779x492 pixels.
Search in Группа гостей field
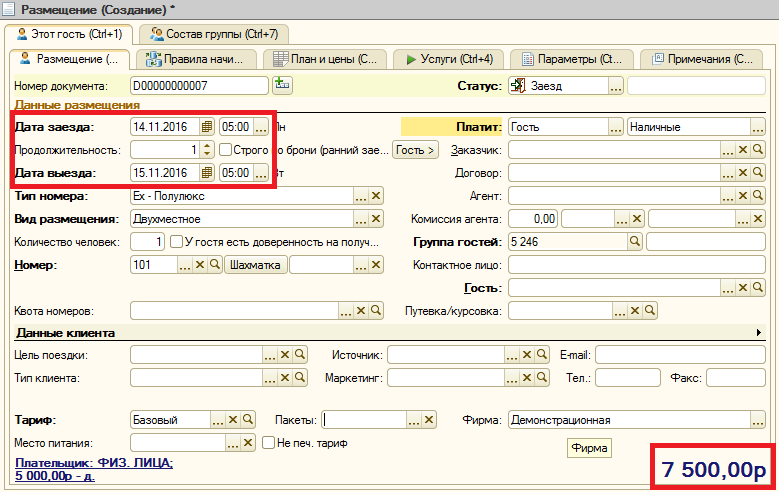pyautogui.click(x=634, y=242)
